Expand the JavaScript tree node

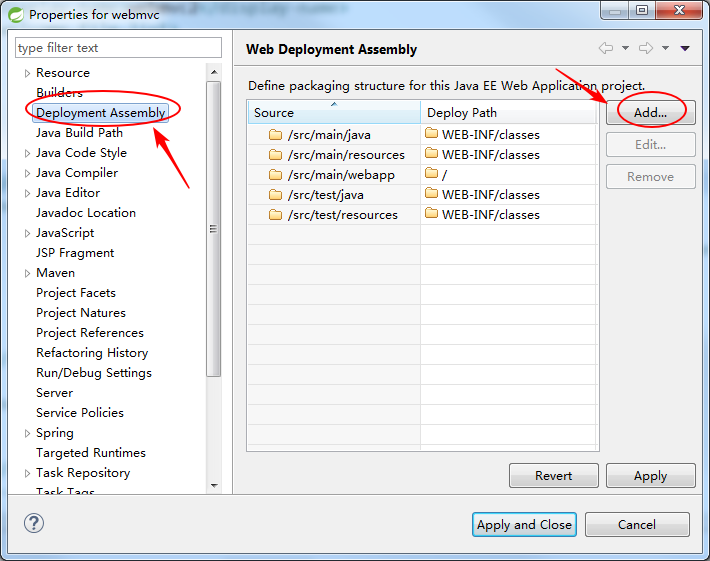27,233
